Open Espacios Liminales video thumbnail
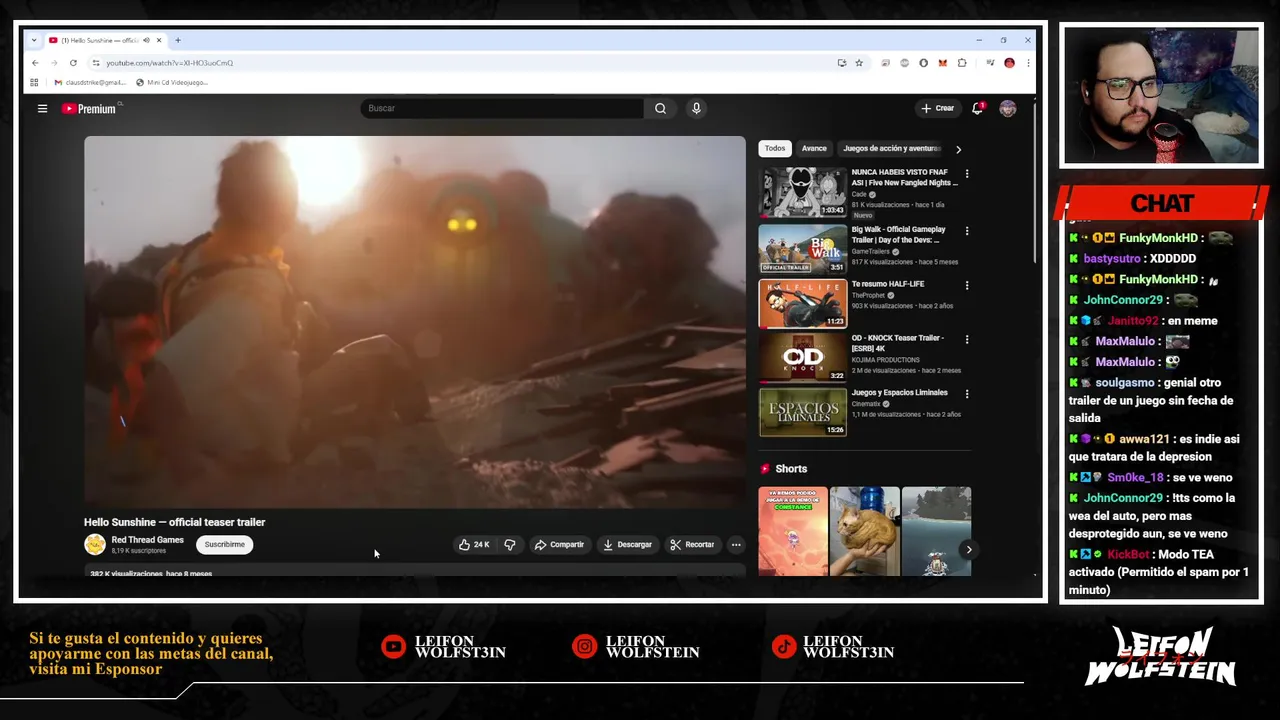 pyautogui.click(x=803, y=411)
